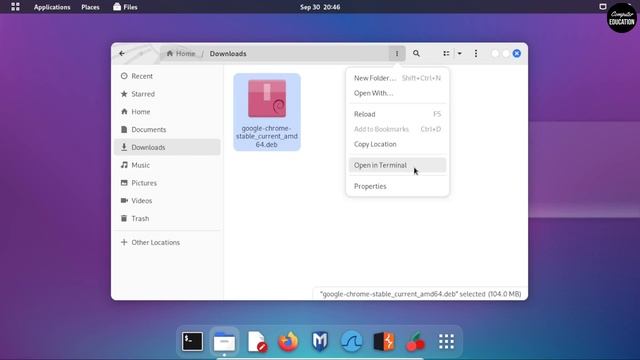Screen dimensions: 640x360
Task: Open Documents in the sidebar
Action: [167, 129]
